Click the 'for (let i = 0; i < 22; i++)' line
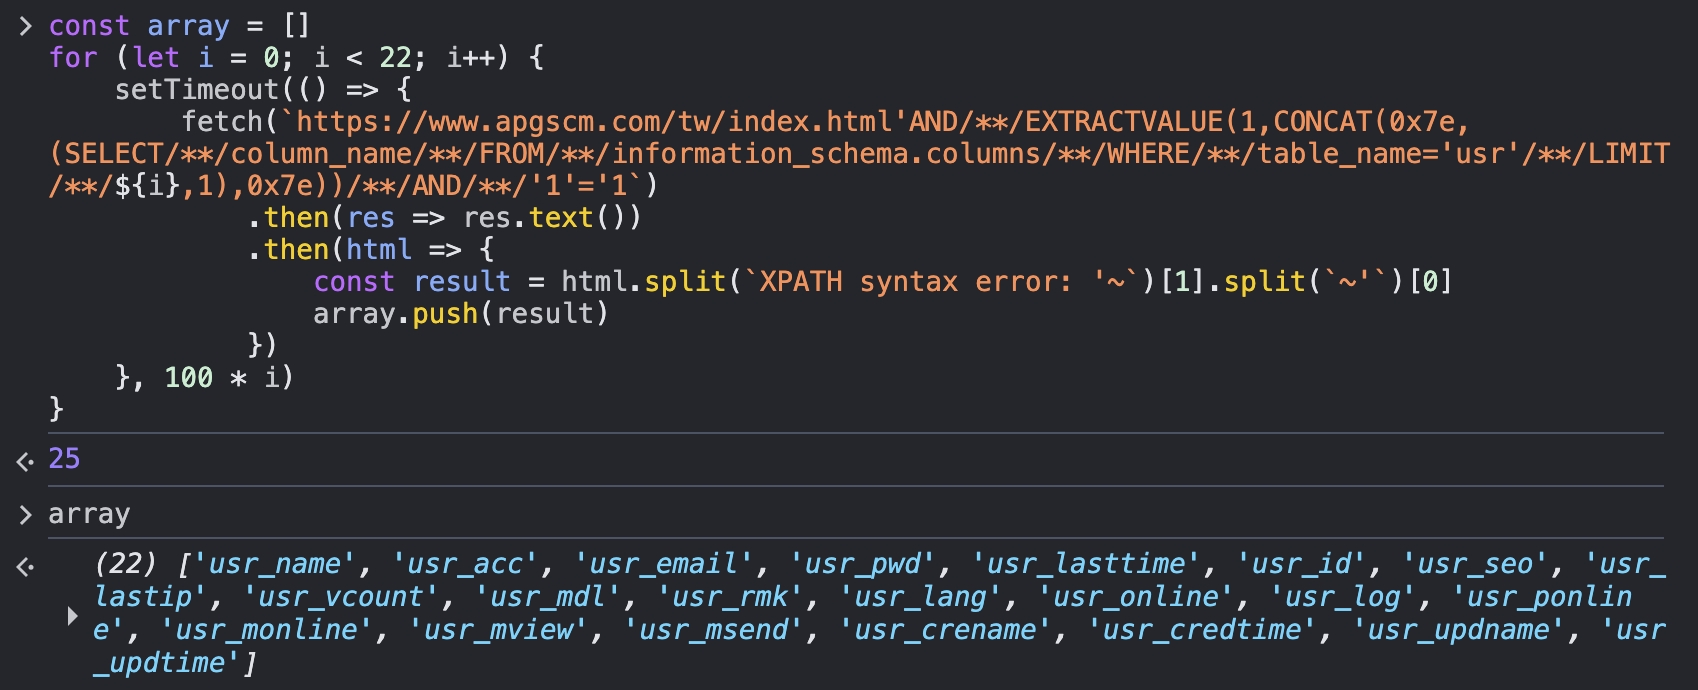Screen dimensions: 1698x690 coord(297,58)
